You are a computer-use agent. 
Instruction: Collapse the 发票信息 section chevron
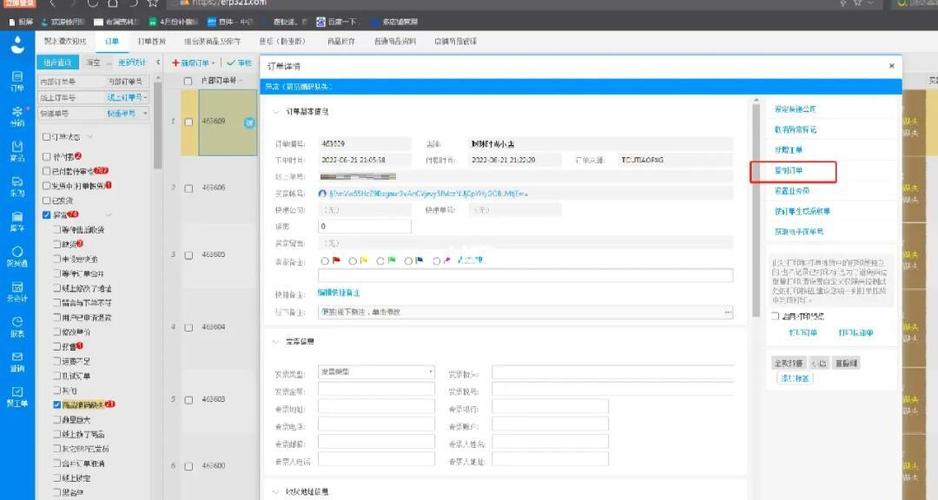276,342
